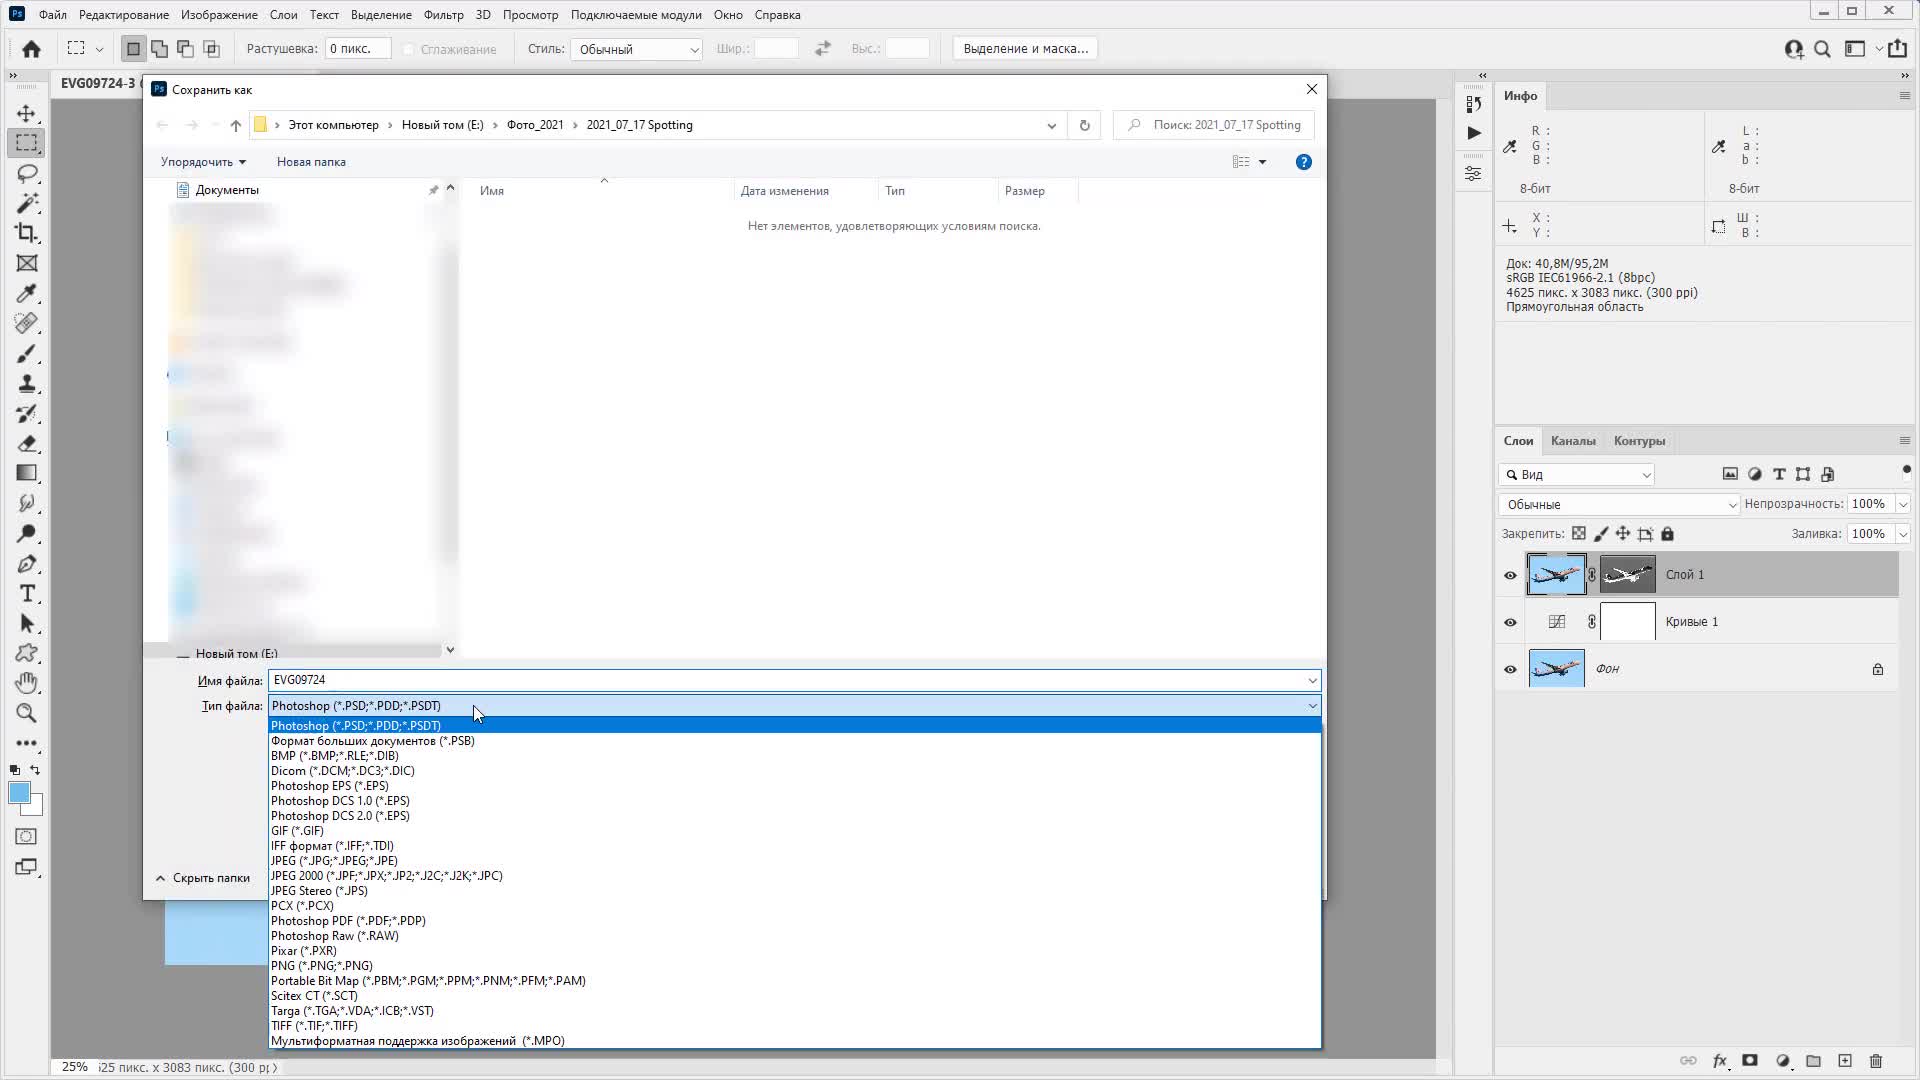Image resolution: width=1920 pixels, height=1080 pixels.
Task: Choose the Hand tool
Action: pyautogui.click(x=27, y=683)
